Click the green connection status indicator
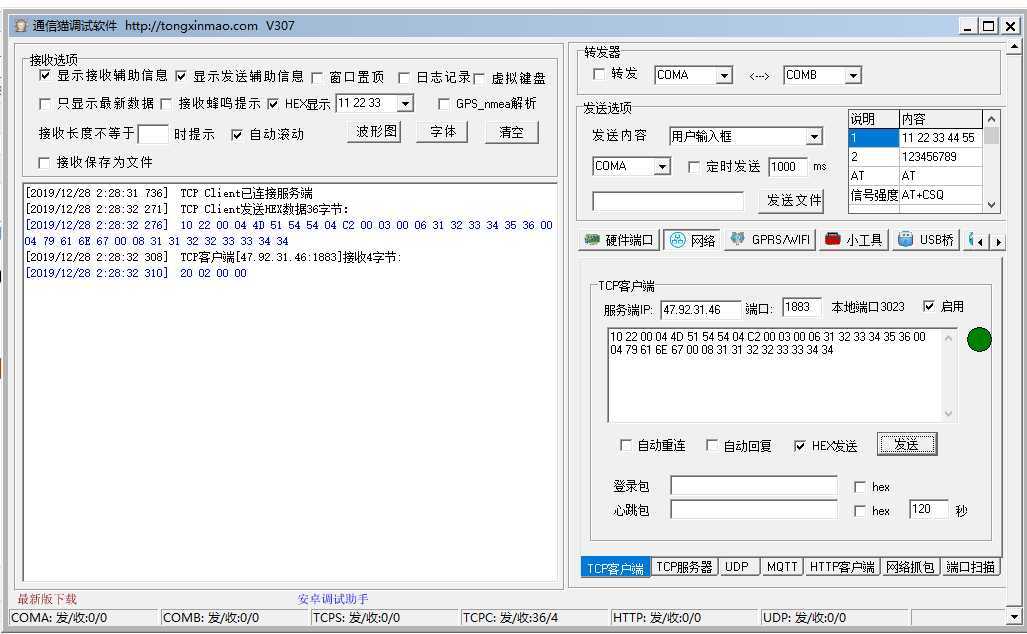The height and width of the screenshot is (634, 1027). tap(979, 339)
